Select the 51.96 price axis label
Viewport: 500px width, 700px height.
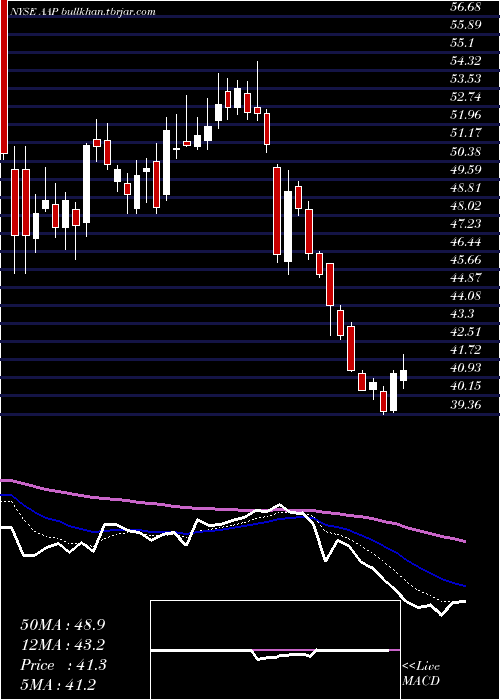[x=465, y=115]
